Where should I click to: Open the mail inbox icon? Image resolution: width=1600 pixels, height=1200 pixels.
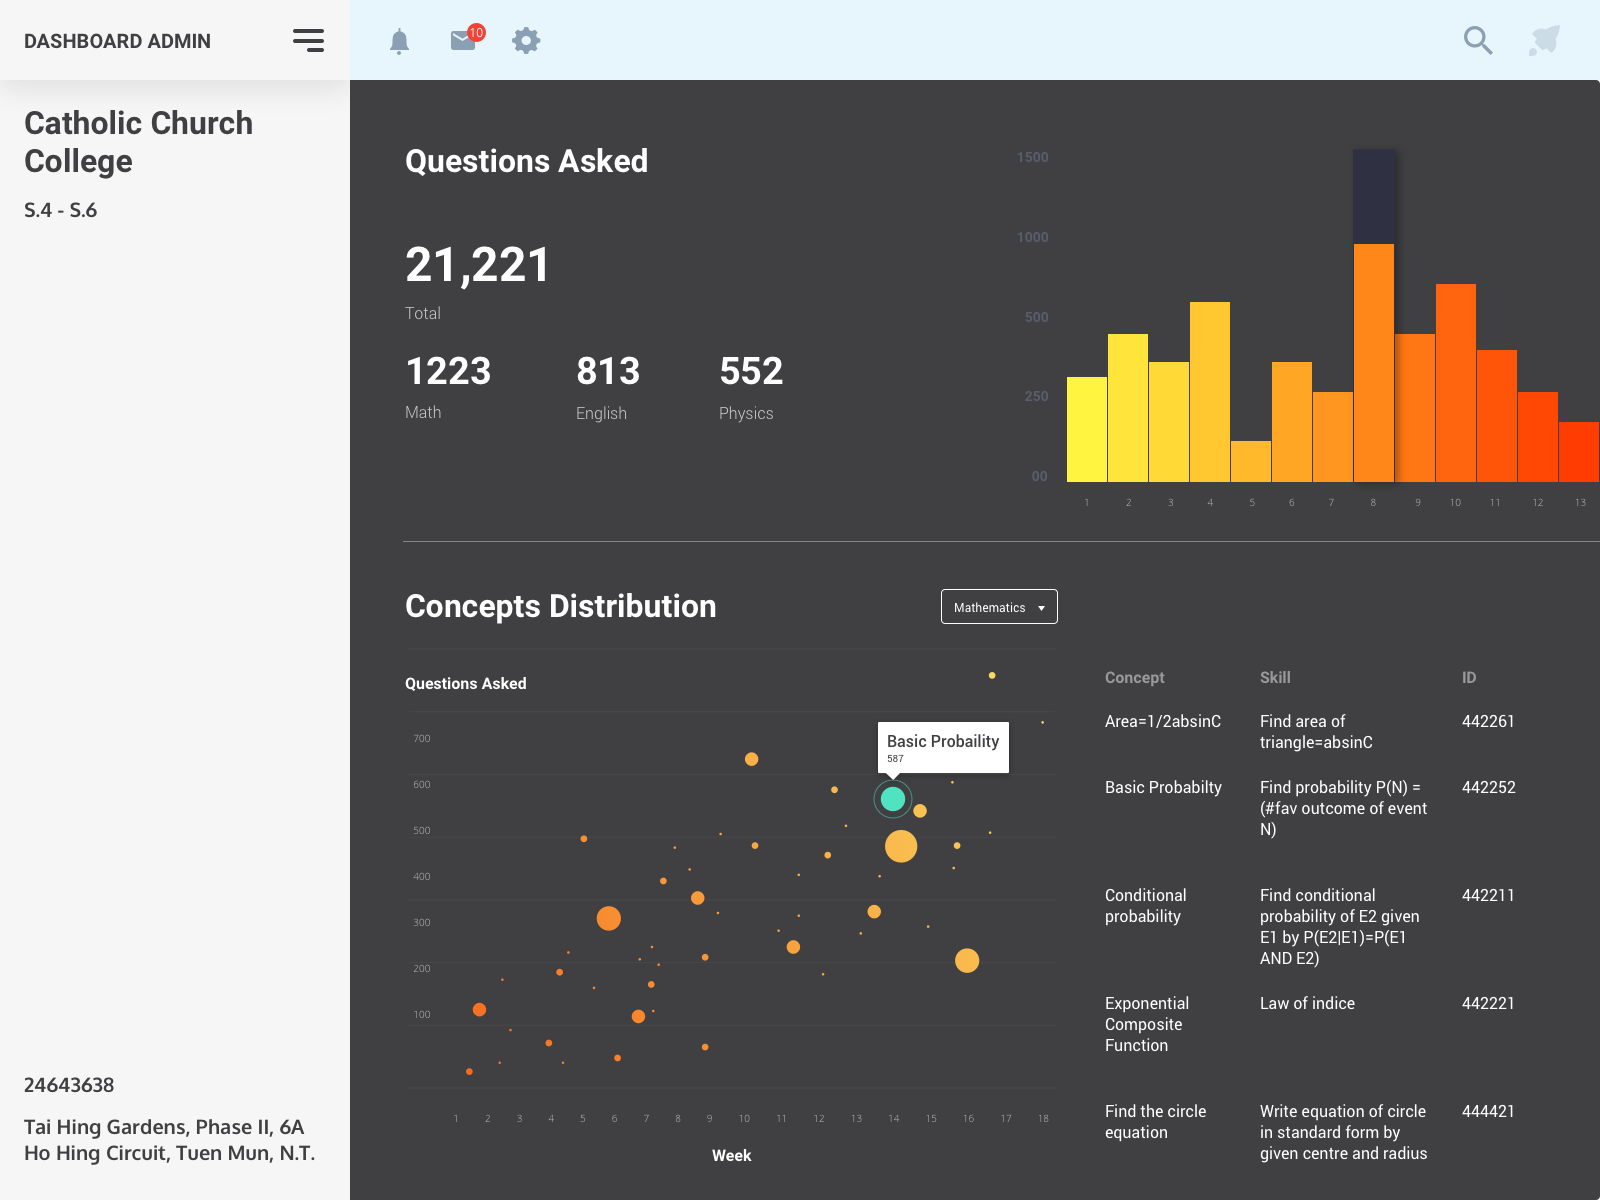(x=462, y=41)
